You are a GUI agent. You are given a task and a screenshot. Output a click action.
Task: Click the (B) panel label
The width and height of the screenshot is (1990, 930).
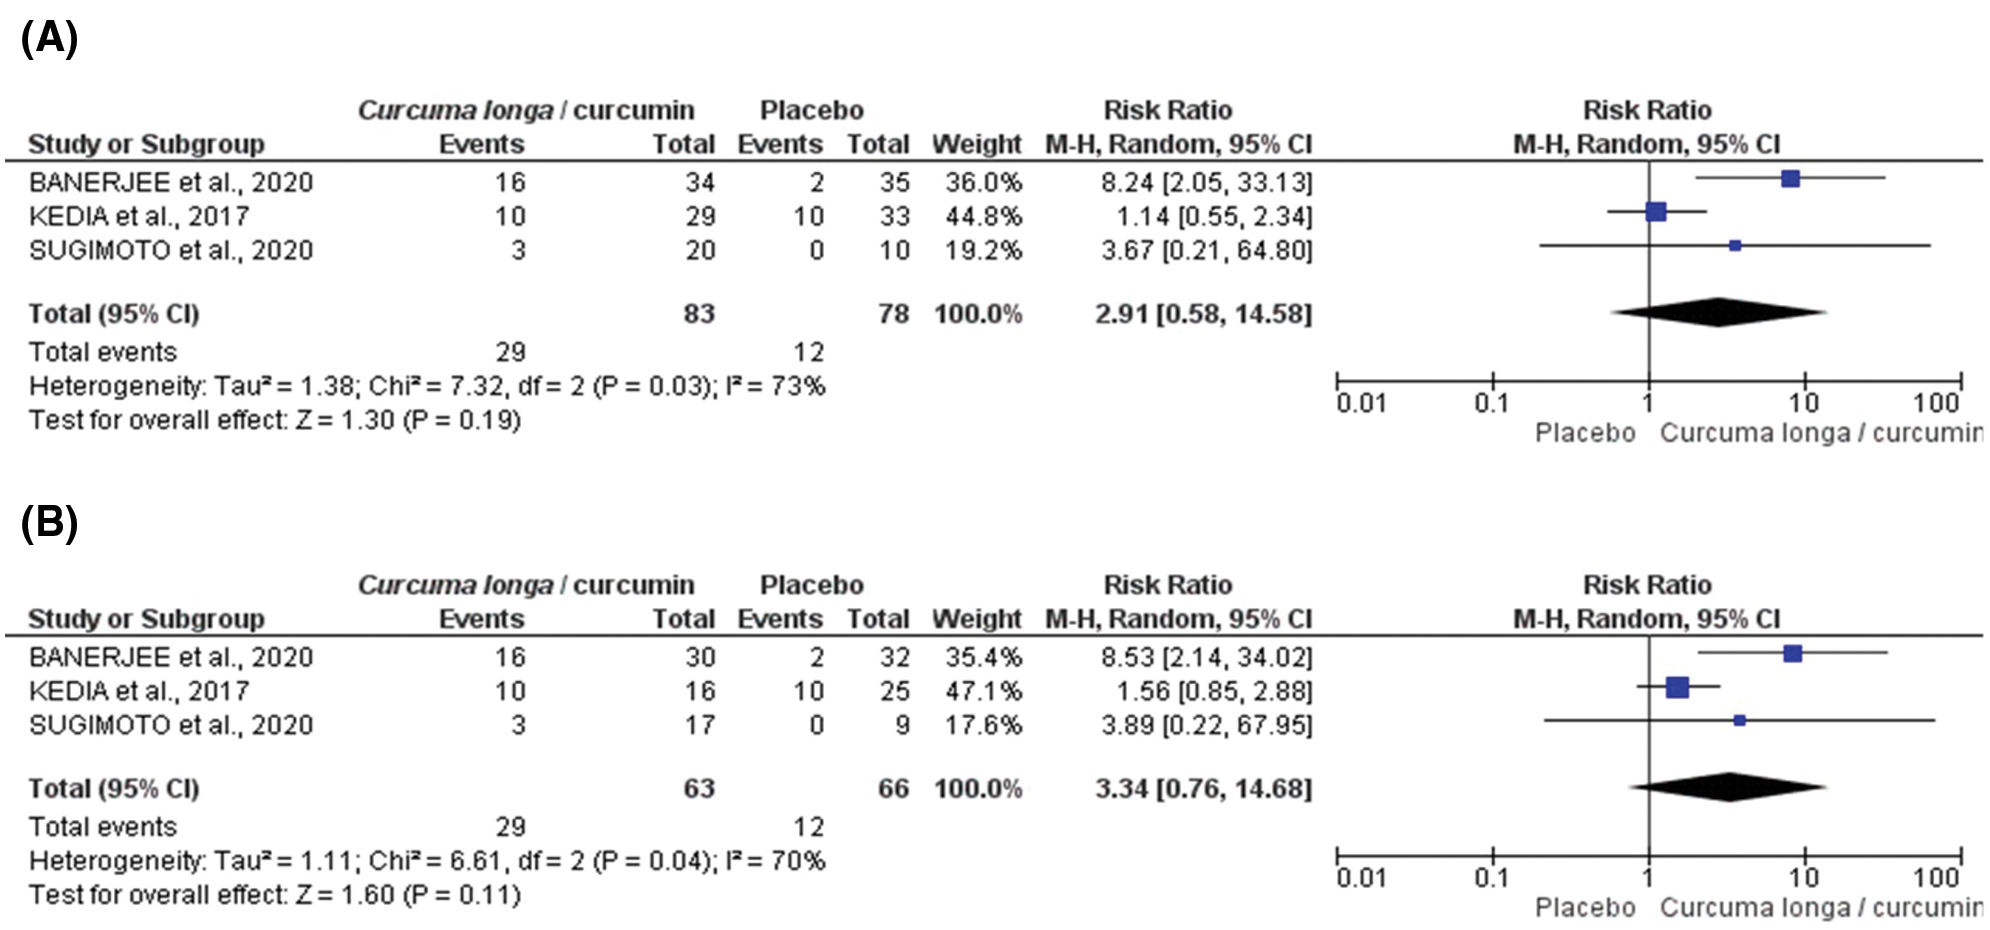point(49,522)
